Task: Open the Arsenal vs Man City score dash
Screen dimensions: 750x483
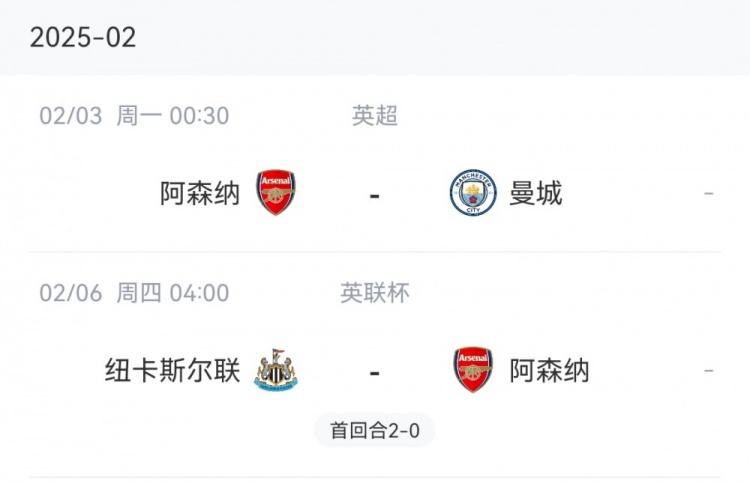Action: tap(375, 195)
